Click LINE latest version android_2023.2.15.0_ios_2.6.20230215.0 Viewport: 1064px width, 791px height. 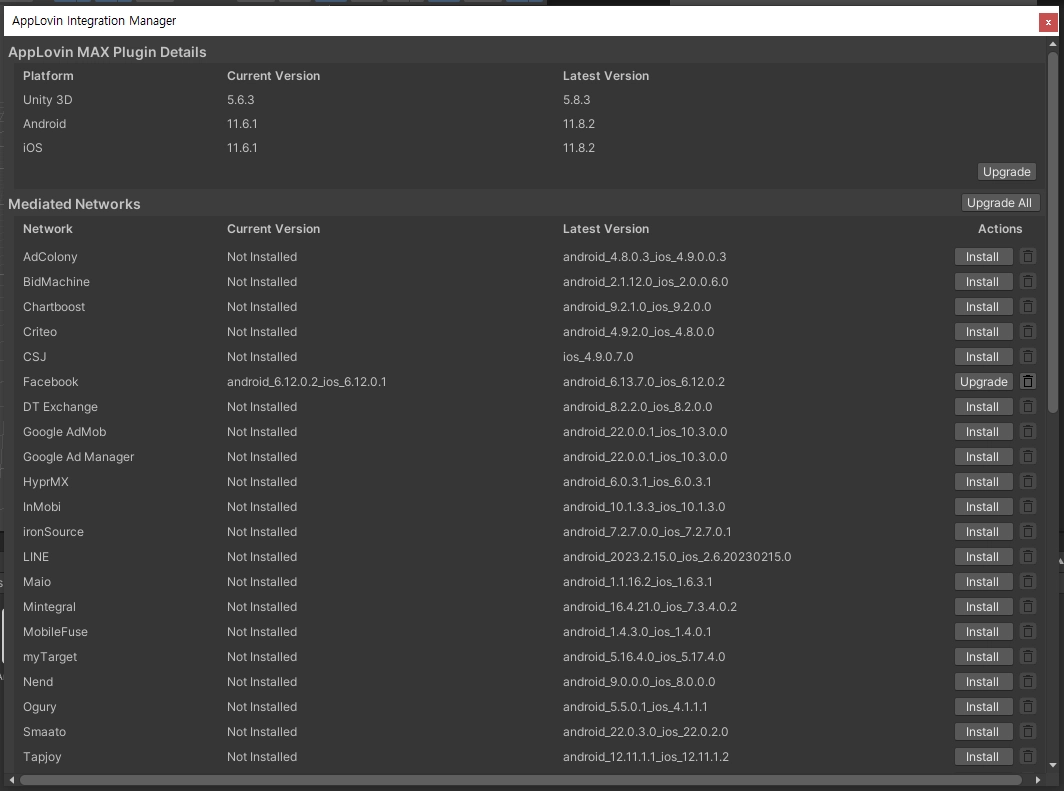point(677,557)
